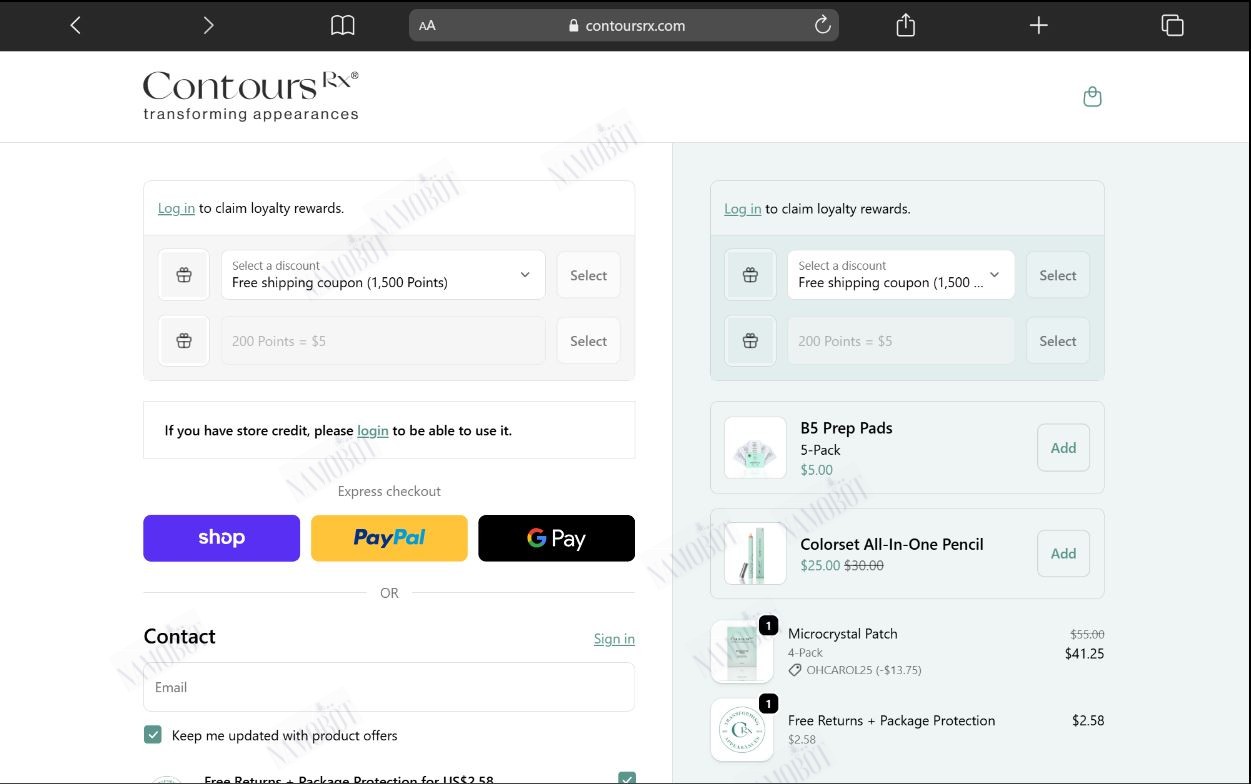Click gift icon beside left 200 Points field
Image resolution: width=1251 pixels, height=784 pixels.
[184, 341]
